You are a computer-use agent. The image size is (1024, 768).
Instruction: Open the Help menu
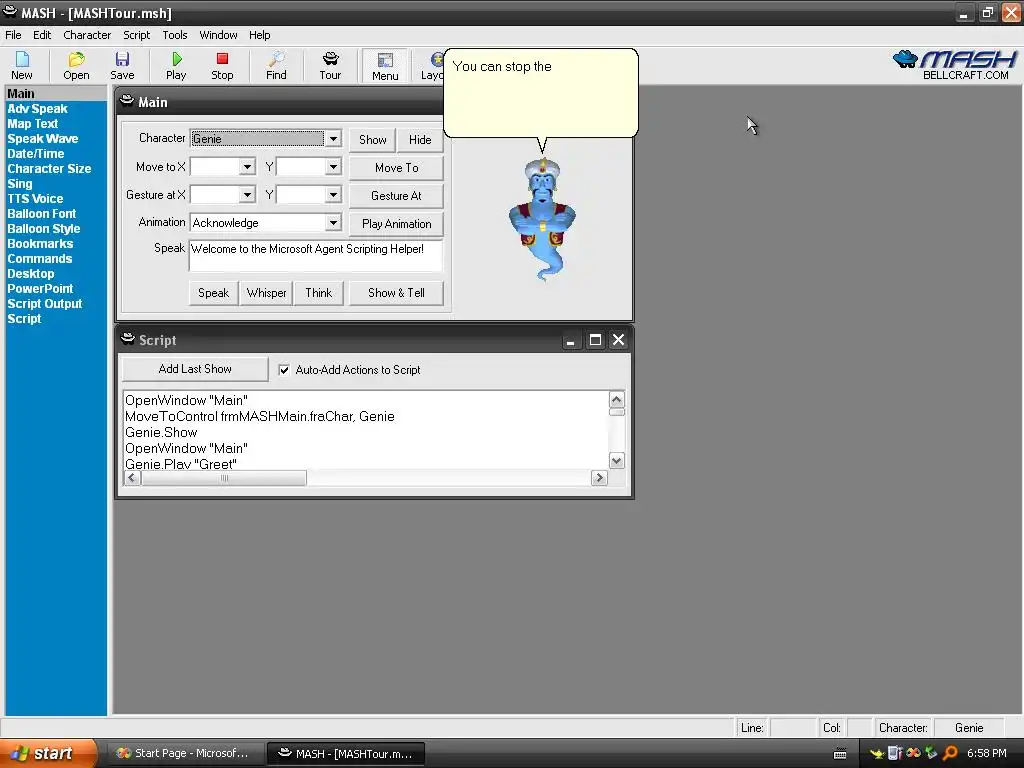click(259, 35)
